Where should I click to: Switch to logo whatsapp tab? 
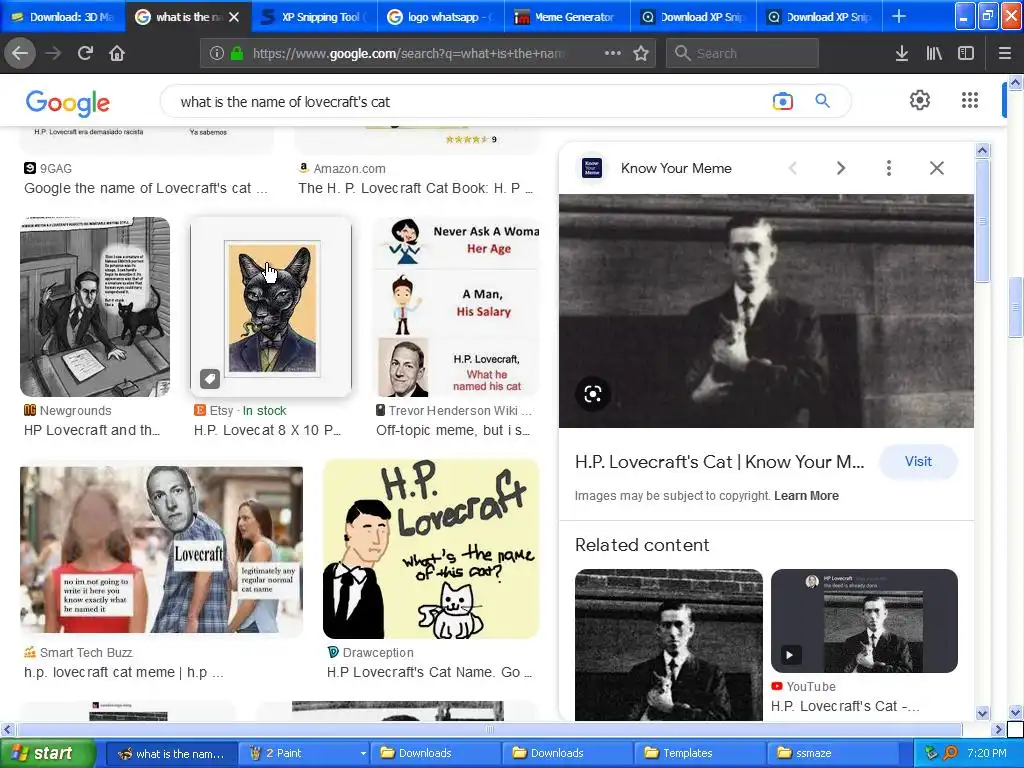coord(441,17)
